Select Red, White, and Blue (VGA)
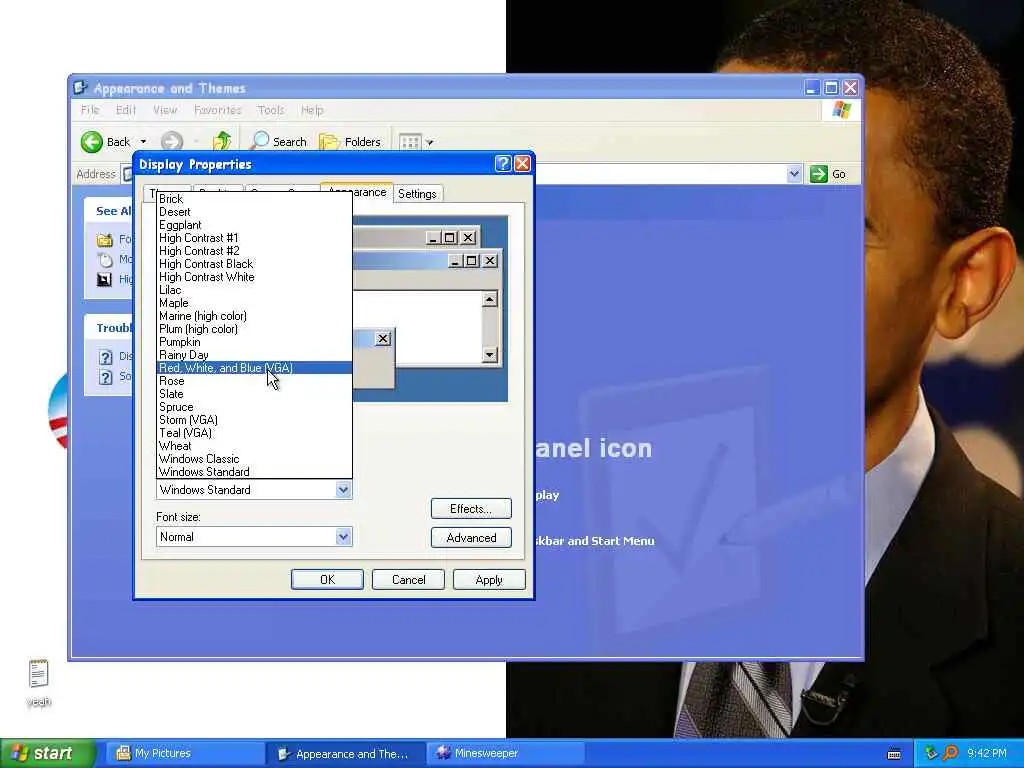The image size is (1024, 768). pos(255,368)
